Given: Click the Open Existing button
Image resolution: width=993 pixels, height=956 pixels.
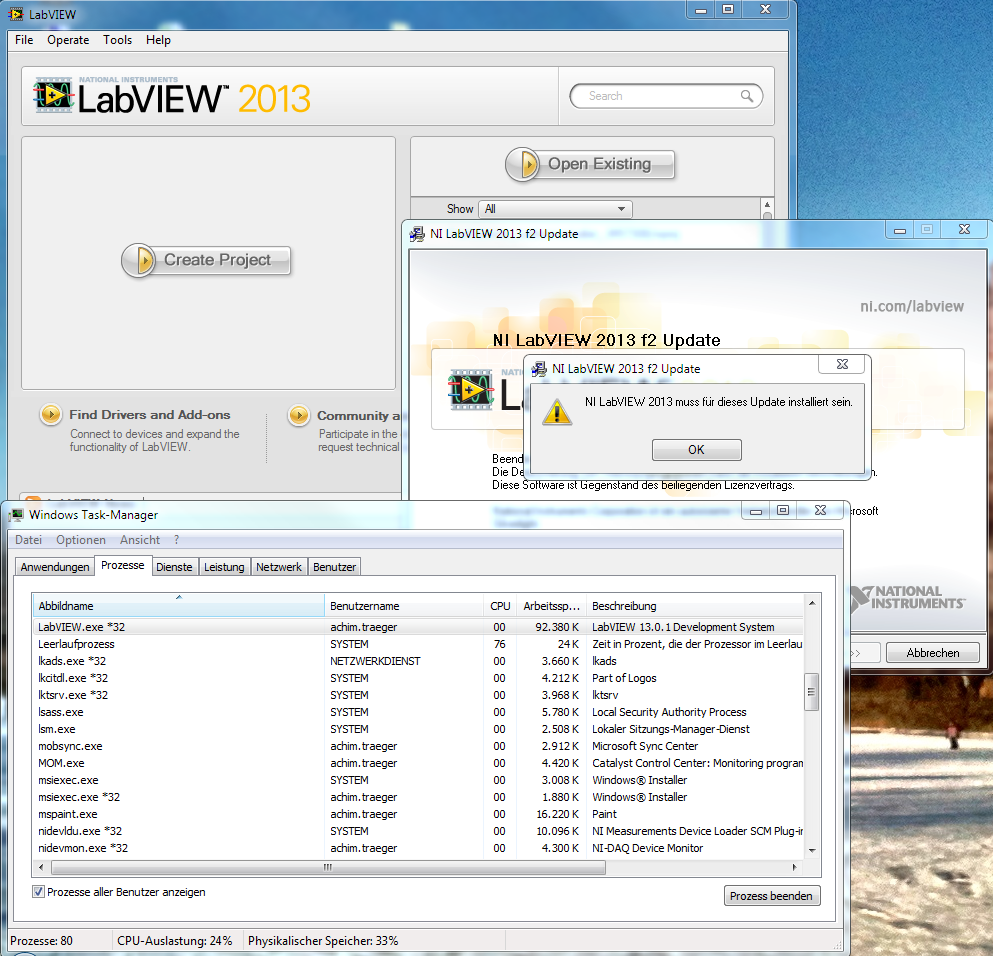Looking at the screenshot, I should (x=590, y=165).
